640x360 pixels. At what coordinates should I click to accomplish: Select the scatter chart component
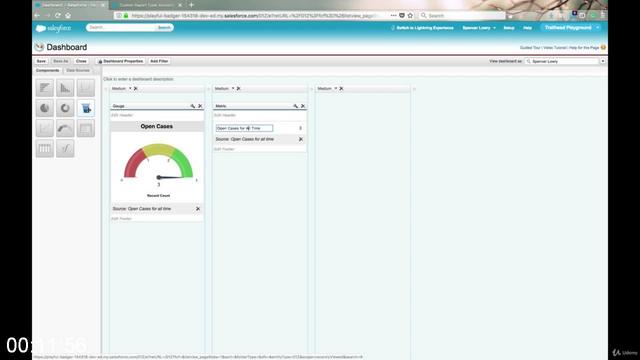(44, 129)
